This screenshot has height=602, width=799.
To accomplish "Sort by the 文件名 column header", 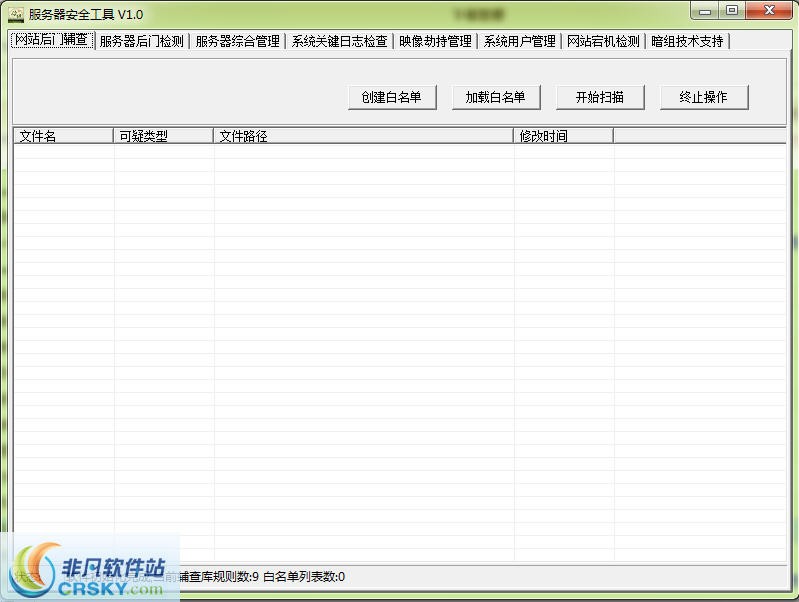I will (x=63, y=136).
